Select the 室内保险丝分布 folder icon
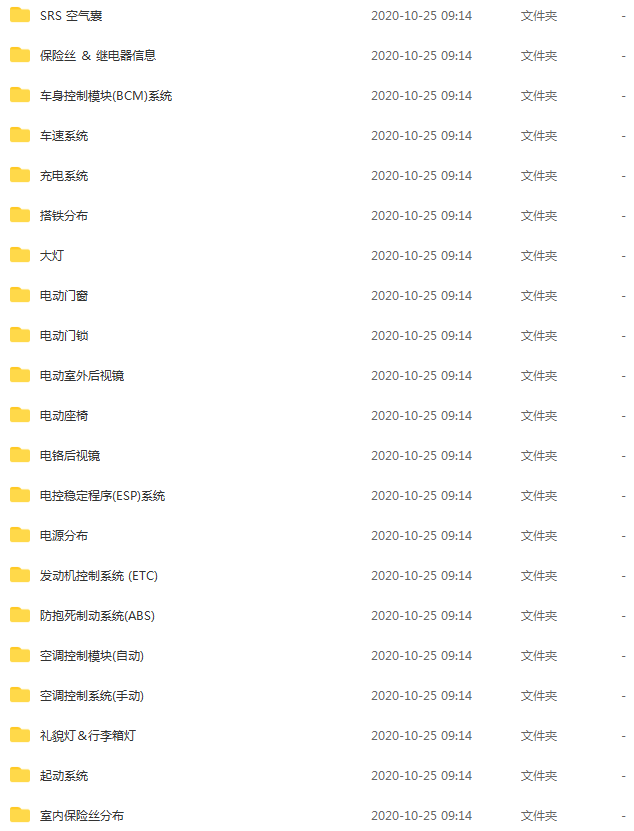 pyautogui.click(x=20, y=815)
